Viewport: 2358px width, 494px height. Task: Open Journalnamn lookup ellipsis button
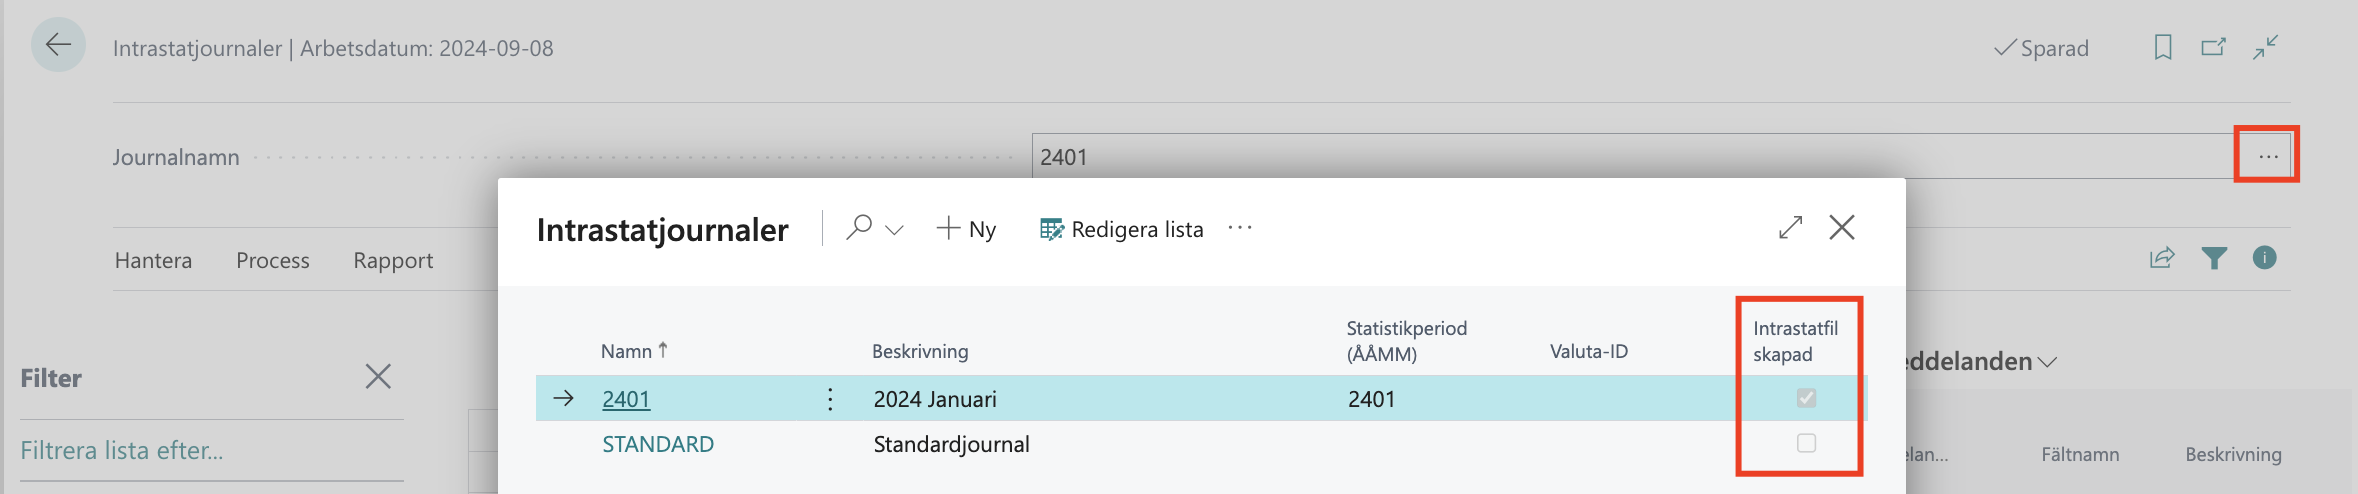2268,157
